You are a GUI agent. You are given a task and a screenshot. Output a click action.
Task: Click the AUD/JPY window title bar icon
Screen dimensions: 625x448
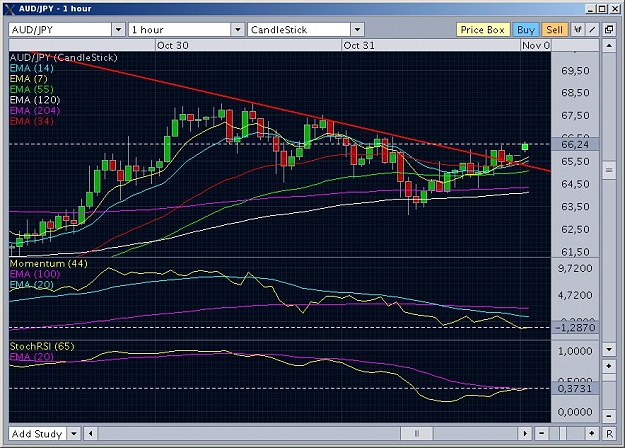[10, 9]
